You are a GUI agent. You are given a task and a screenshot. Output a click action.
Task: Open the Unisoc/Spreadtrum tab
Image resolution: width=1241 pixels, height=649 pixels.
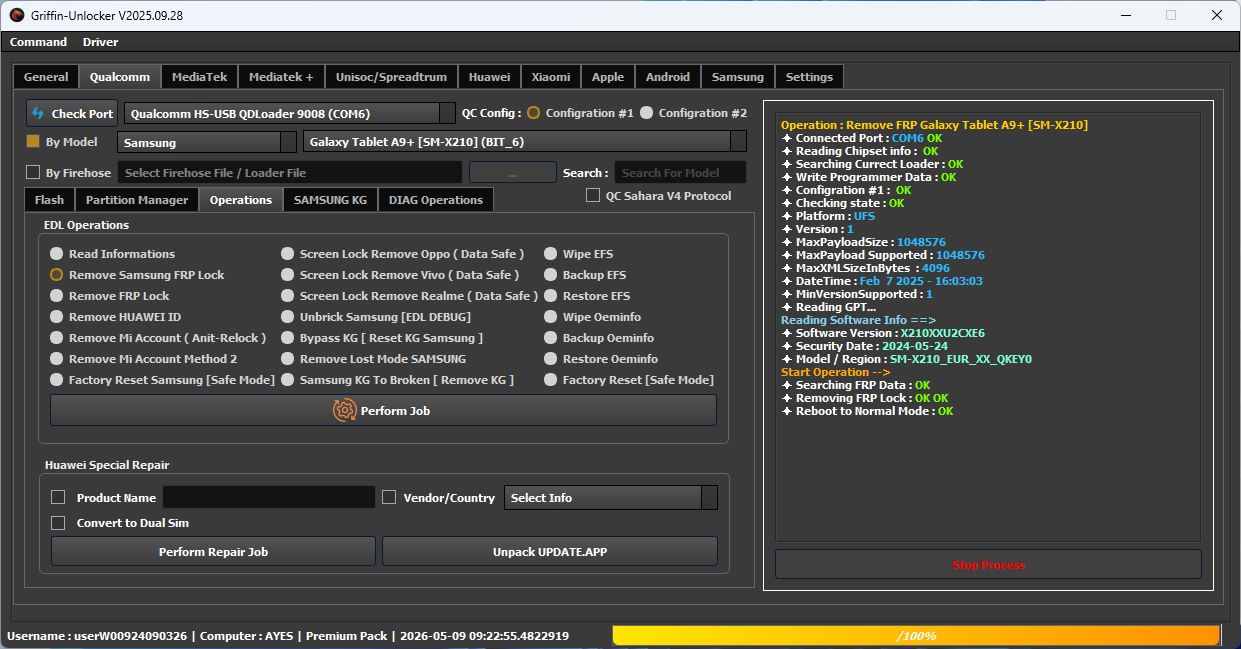point(392,77)
